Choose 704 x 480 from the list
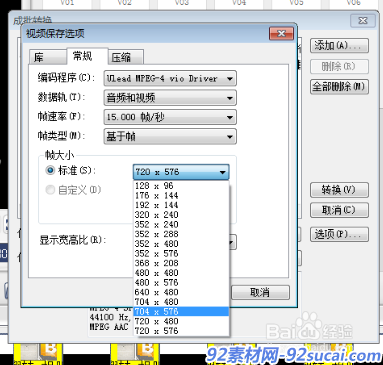383x365 pixels. pos(181,302)
